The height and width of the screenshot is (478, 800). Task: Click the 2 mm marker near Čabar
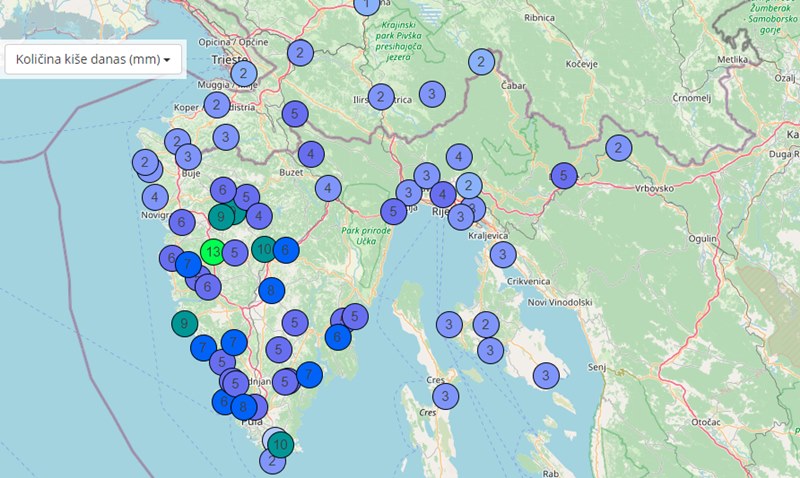pos(481,62)
